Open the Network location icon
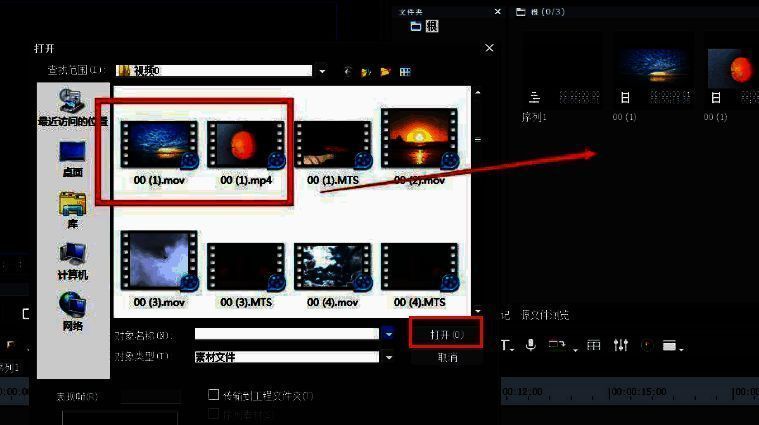 coord(72,310)
